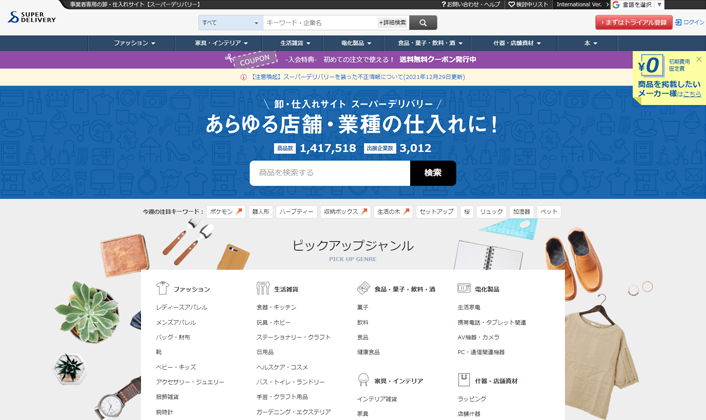The height and width of the screenshot is (420, 706).
Task: Click the 桜 keyword tag
Action: pos(466,212)
